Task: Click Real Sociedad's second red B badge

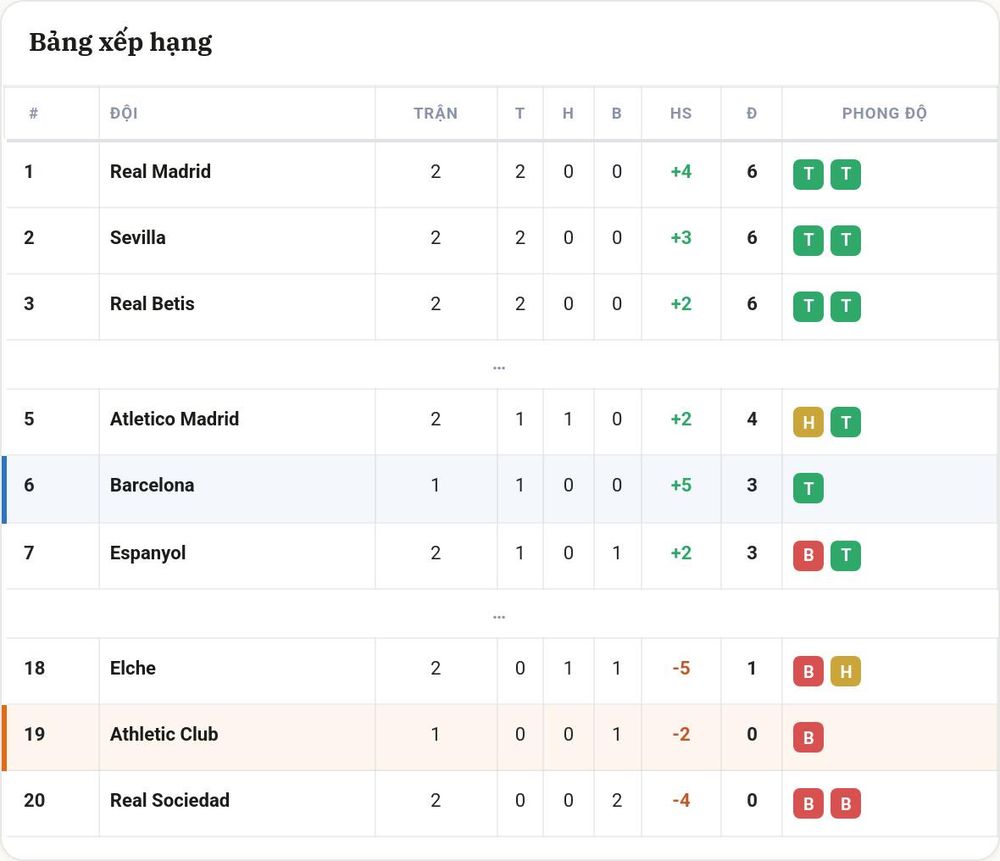Action: click(x=846, y=804)
